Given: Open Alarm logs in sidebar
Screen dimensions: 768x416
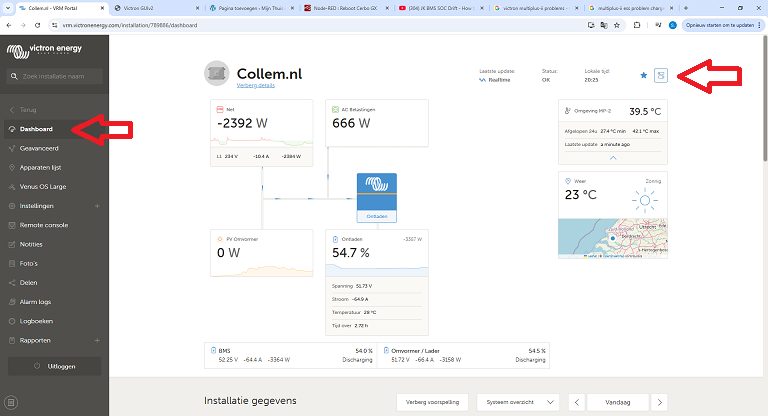Looking at the screenshot, I should coord(38,301).
